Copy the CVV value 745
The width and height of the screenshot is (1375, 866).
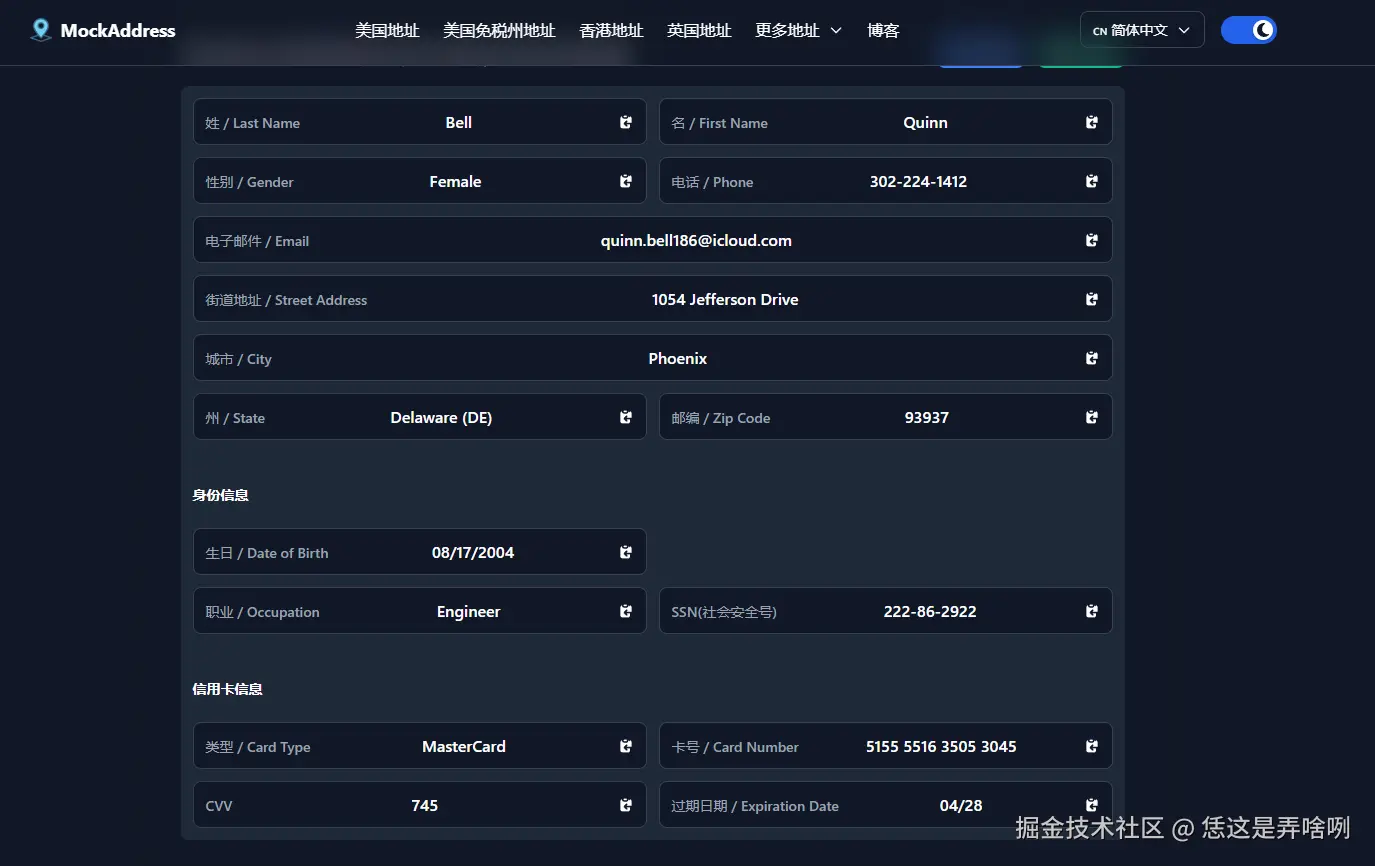626,806
